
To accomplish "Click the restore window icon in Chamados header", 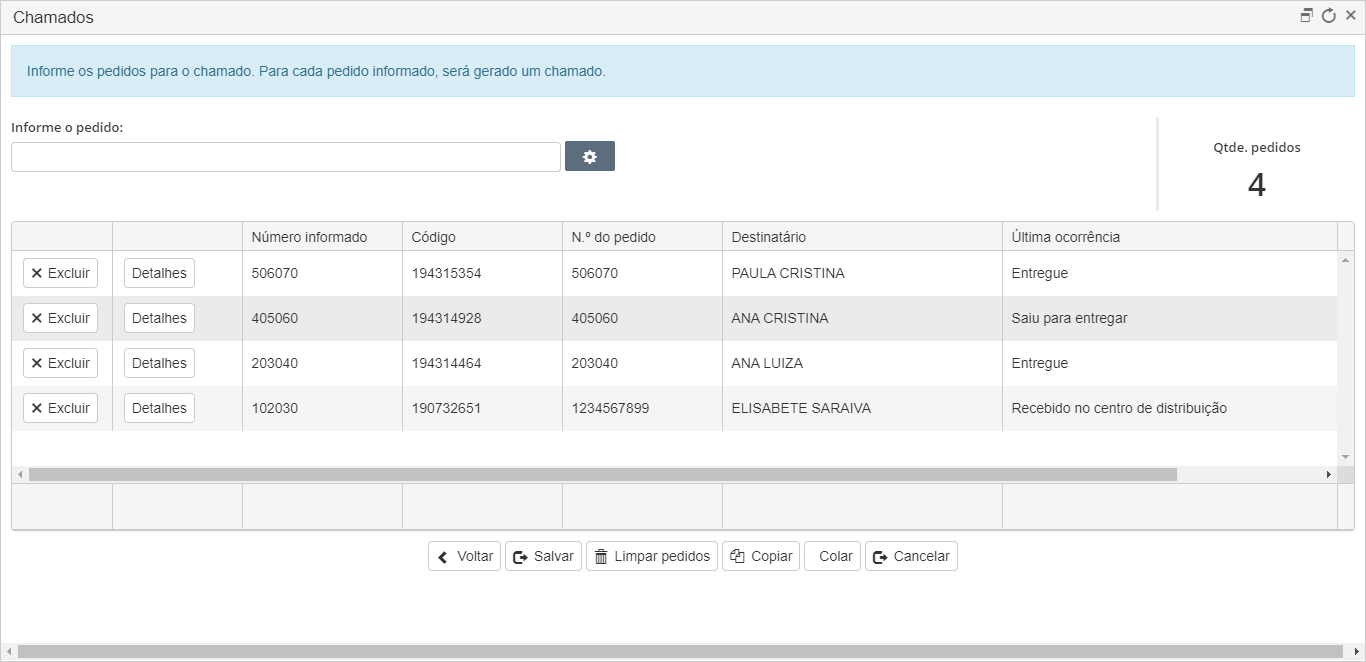I will [x=1306, y=16].
